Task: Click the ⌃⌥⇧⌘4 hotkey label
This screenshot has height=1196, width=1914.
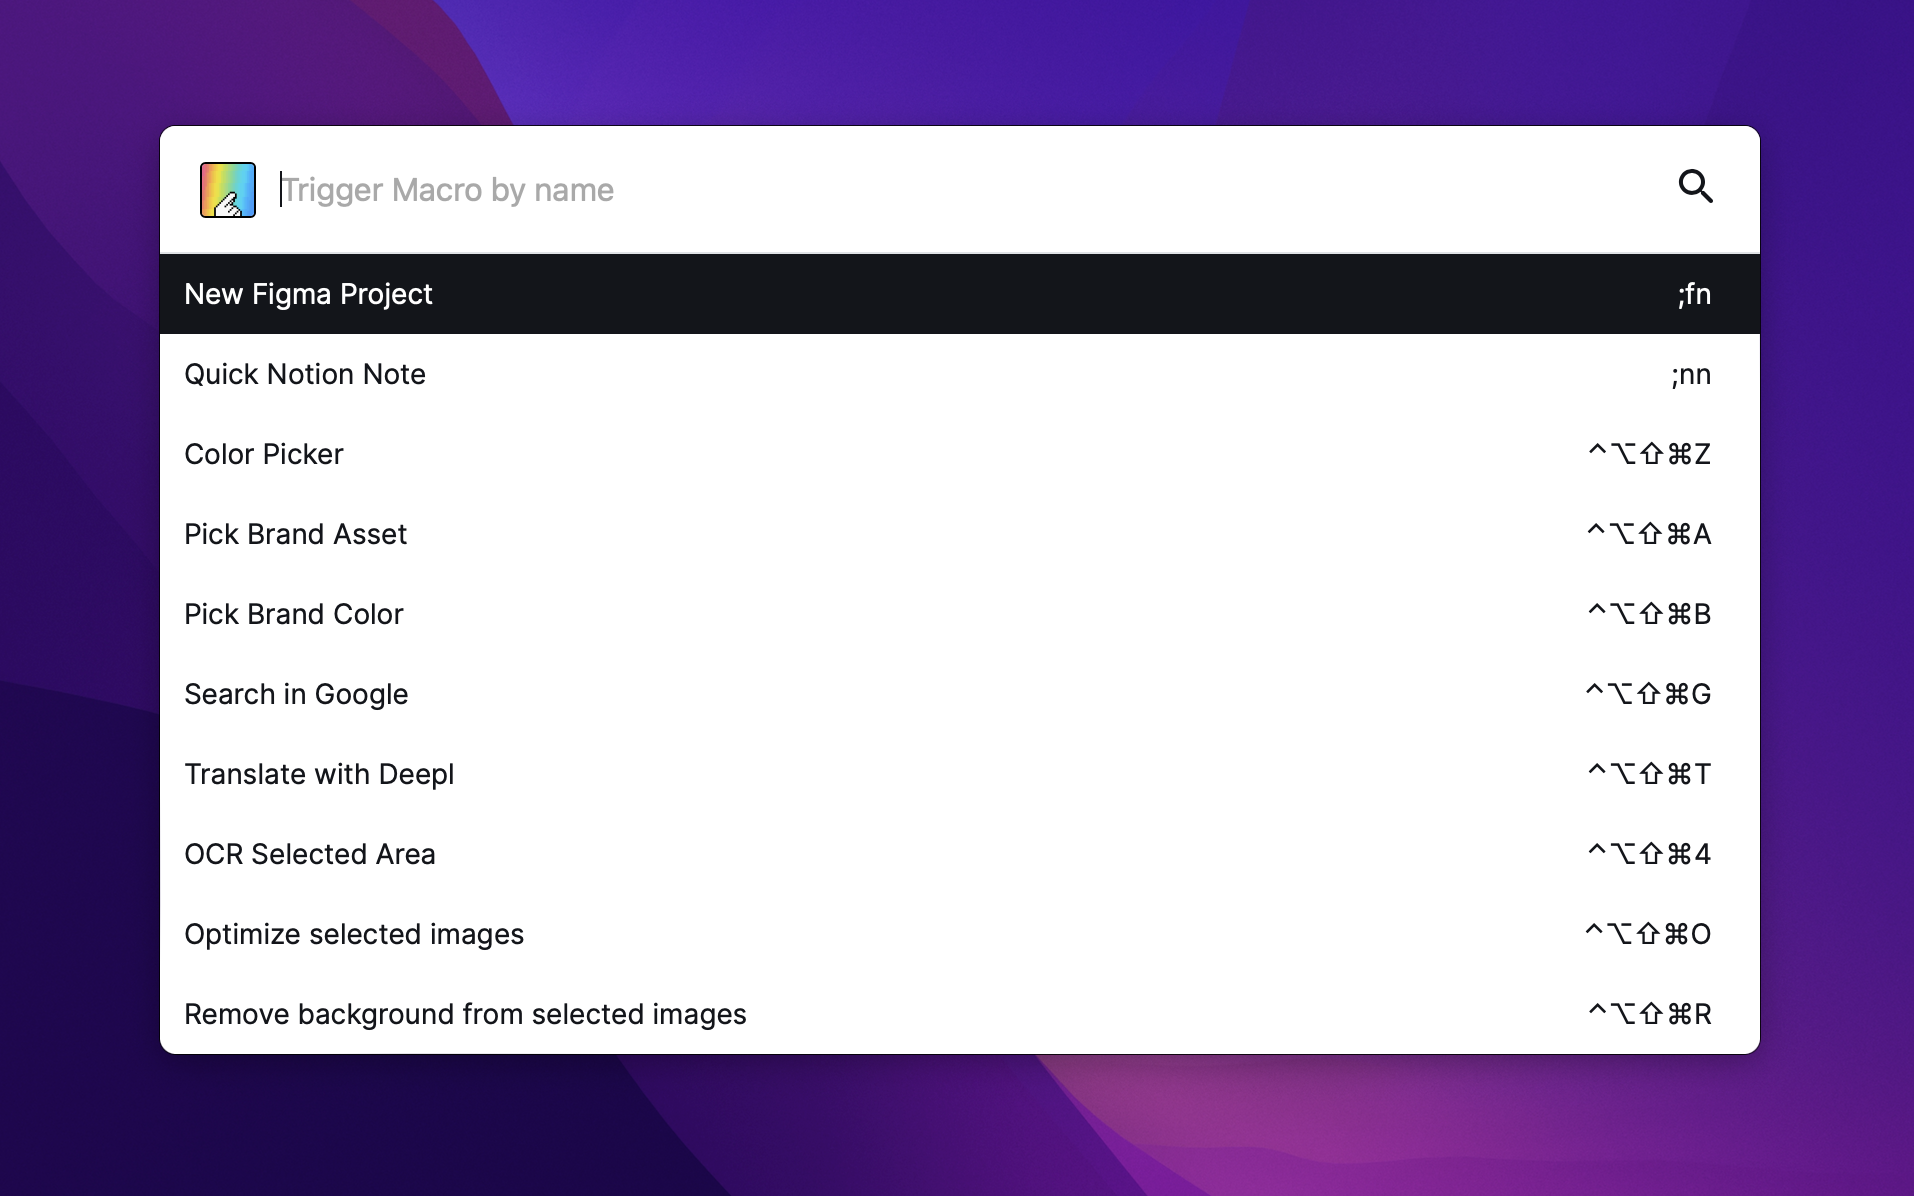Action: (x=1649, y=854)
